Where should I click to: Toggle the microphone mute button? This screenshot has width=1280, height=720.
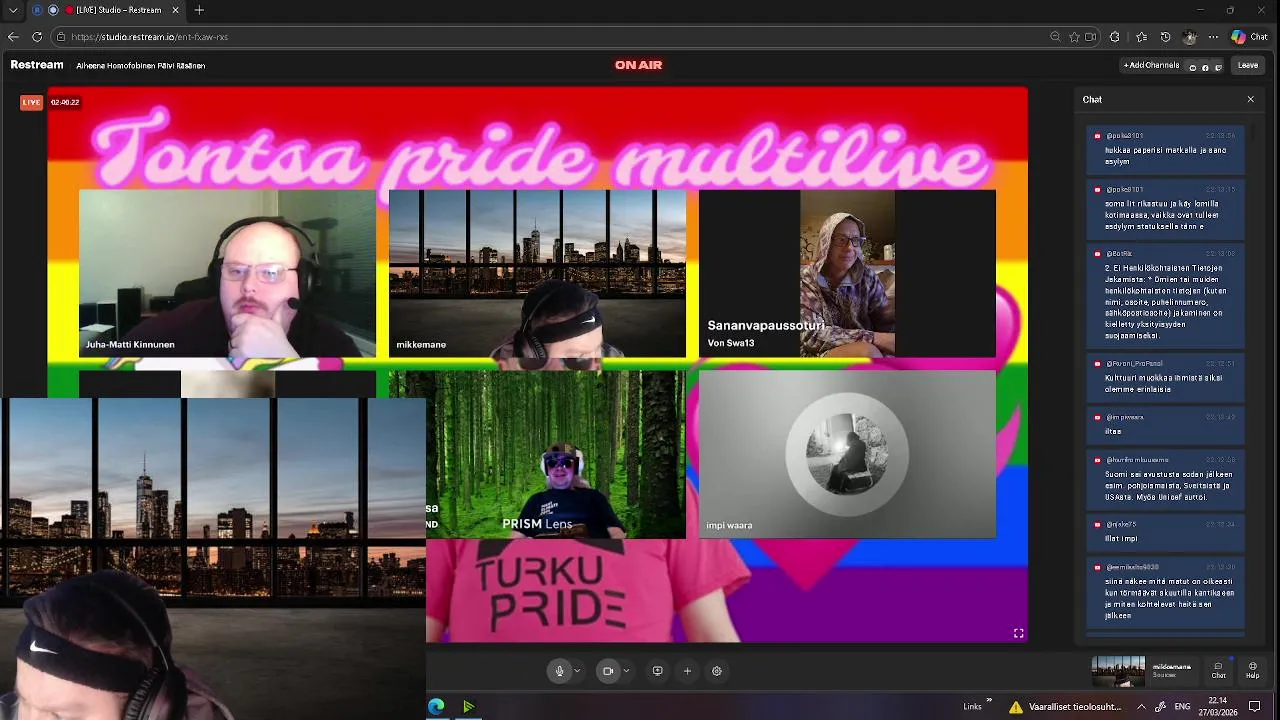tap(559, 671)
